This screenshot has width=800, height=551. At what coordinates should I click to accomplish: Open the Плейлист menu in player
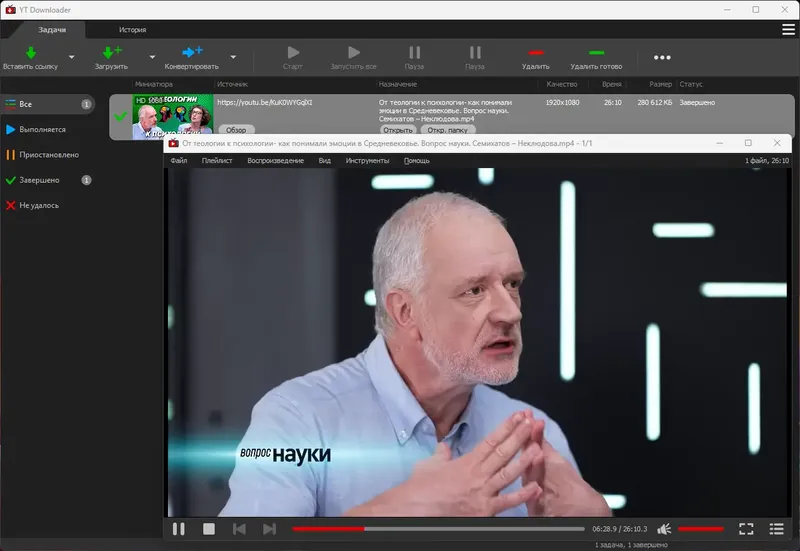click(x=217, y=160)
